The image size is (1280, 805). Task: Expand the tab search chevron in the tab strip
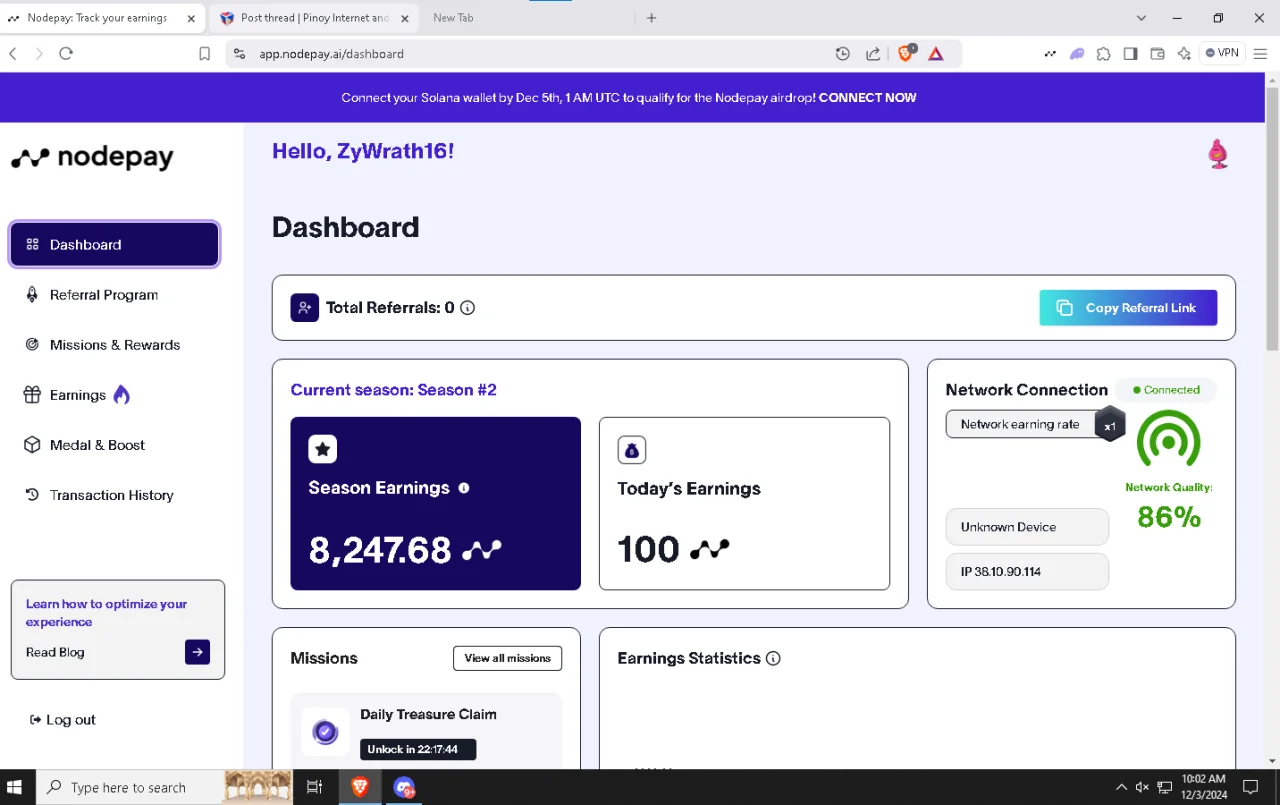1142,18
